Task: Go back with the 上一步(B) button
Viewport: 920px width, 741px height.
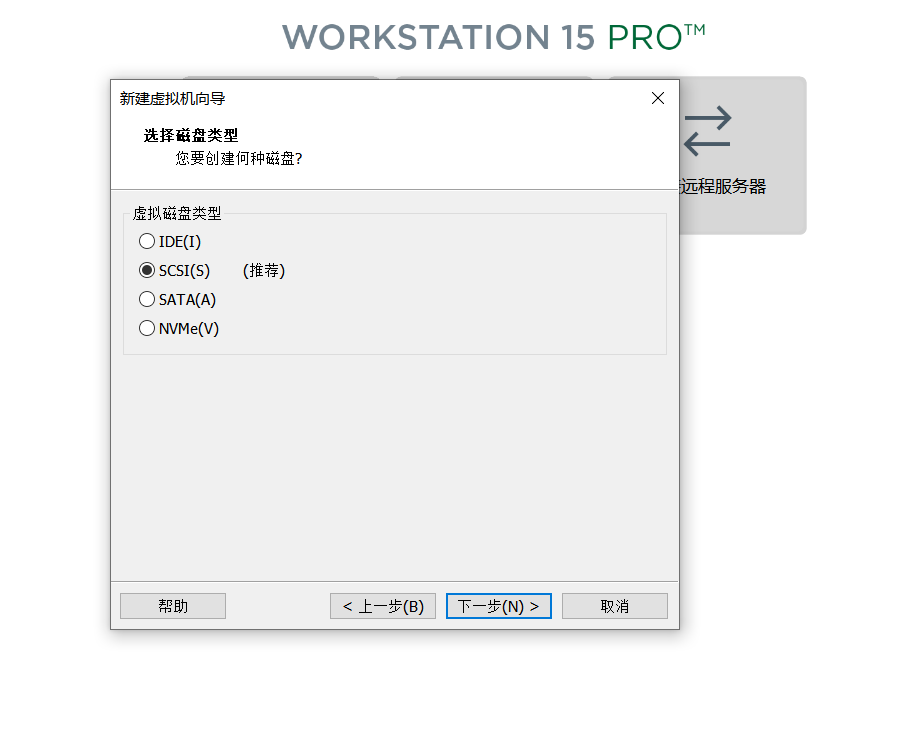Action: coord(383,606)
